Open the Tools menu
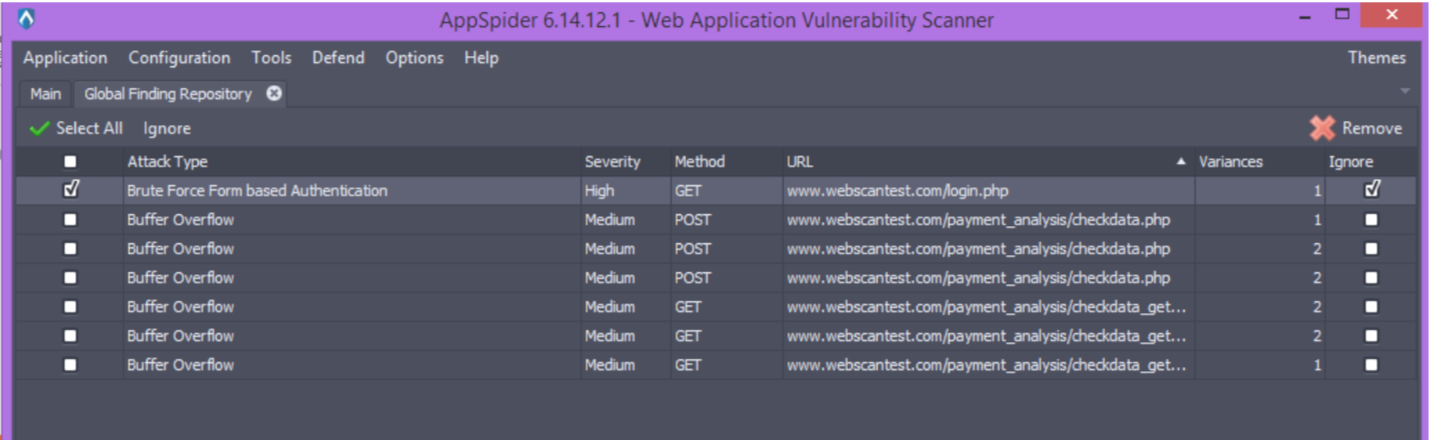 coord(271,58)
